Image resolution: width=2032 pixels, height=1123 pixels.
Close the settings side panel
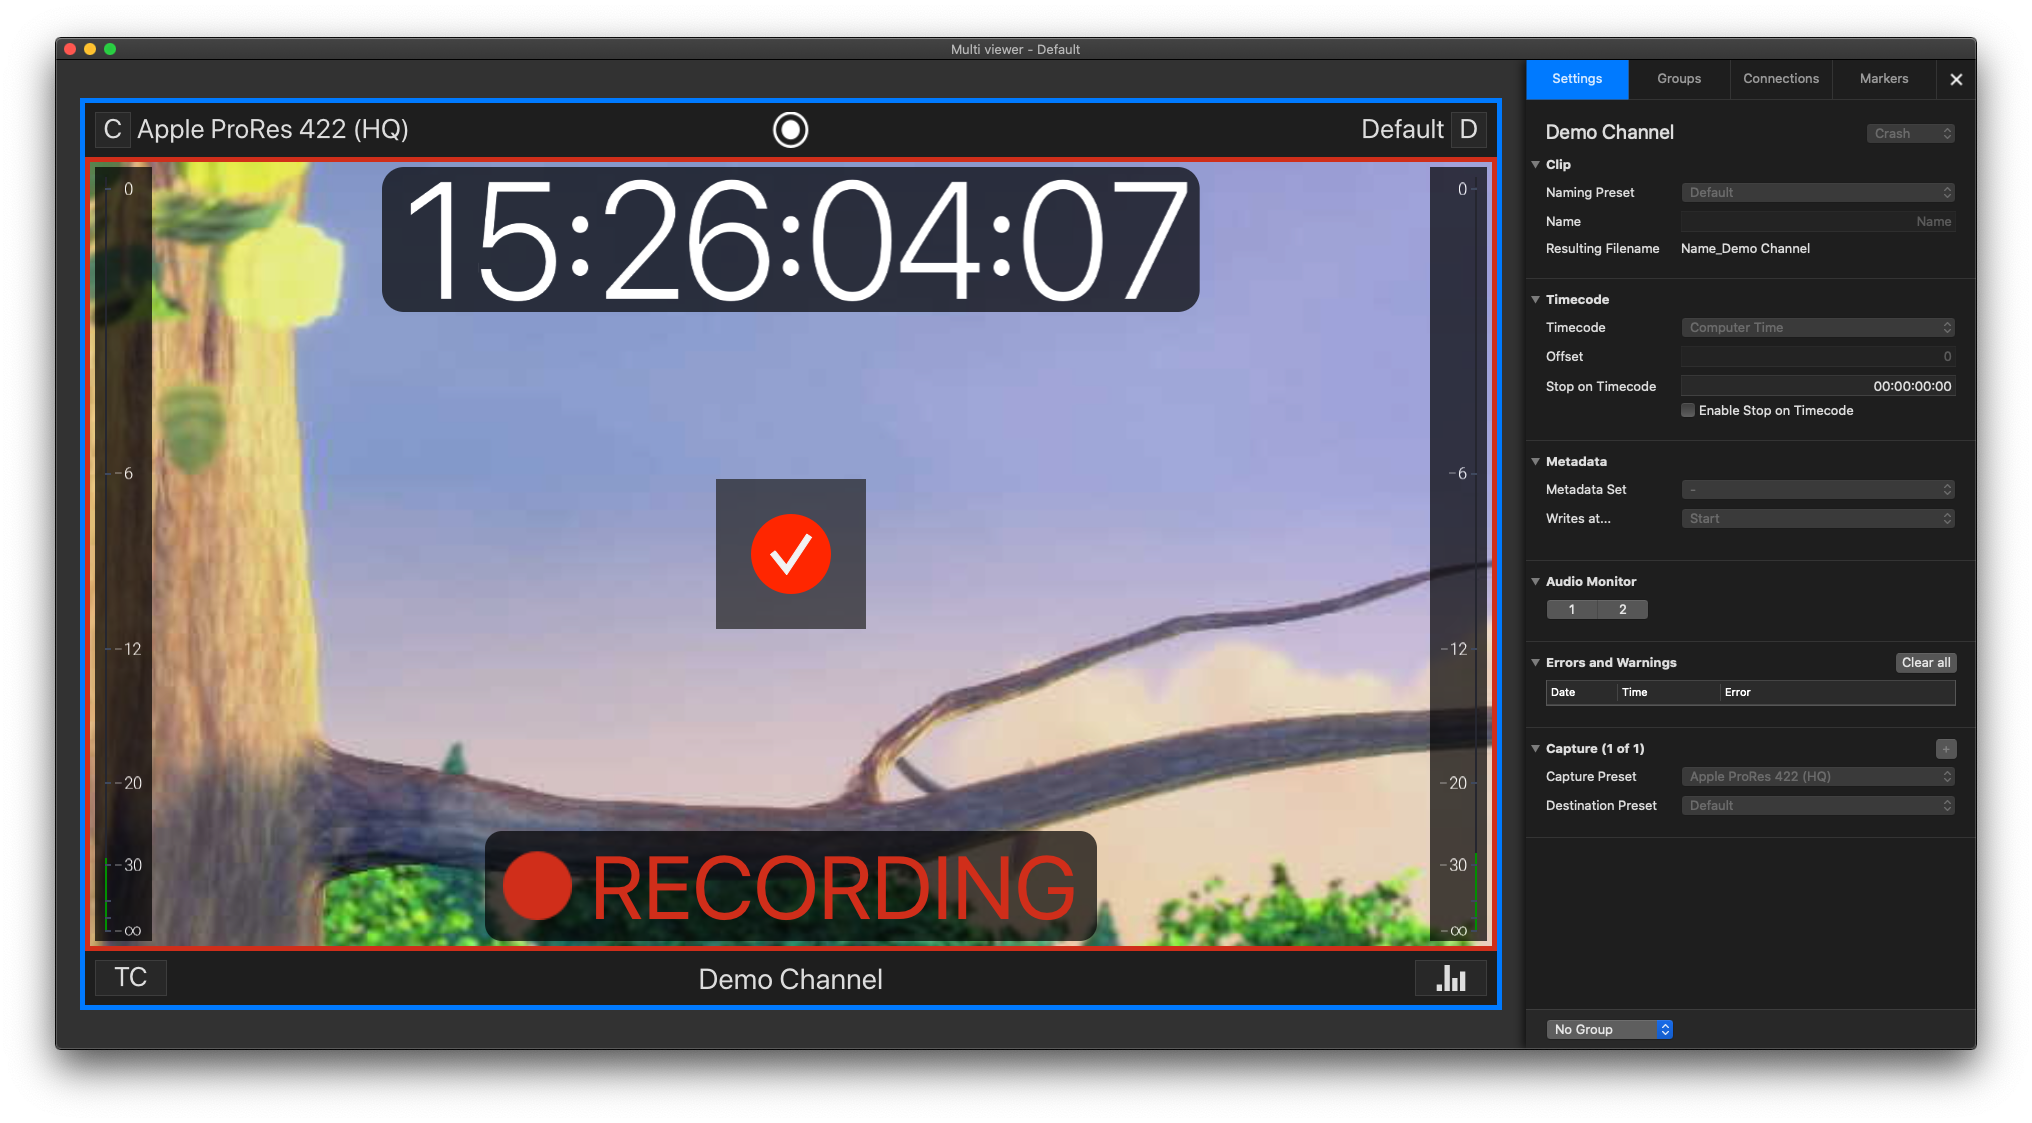(1956, 80)
